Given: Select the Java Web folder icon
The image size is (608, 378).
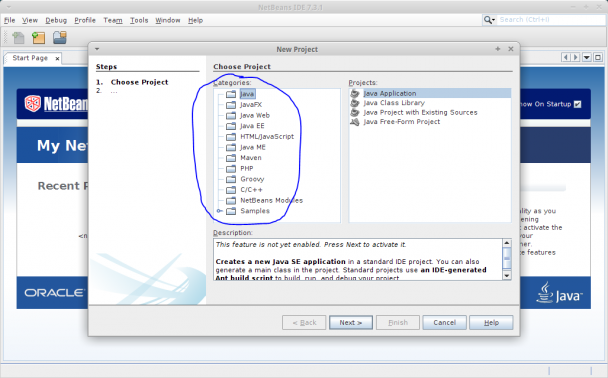Looking at the screenshot, I should point(231,116).
